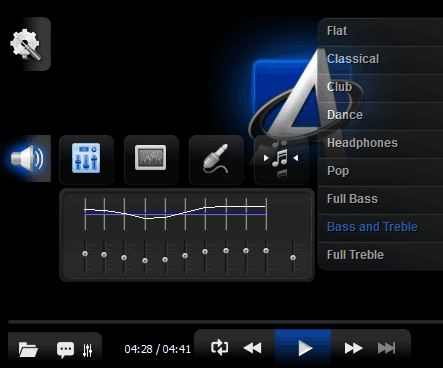Select the audio speaker tab icon

(27, 159)
